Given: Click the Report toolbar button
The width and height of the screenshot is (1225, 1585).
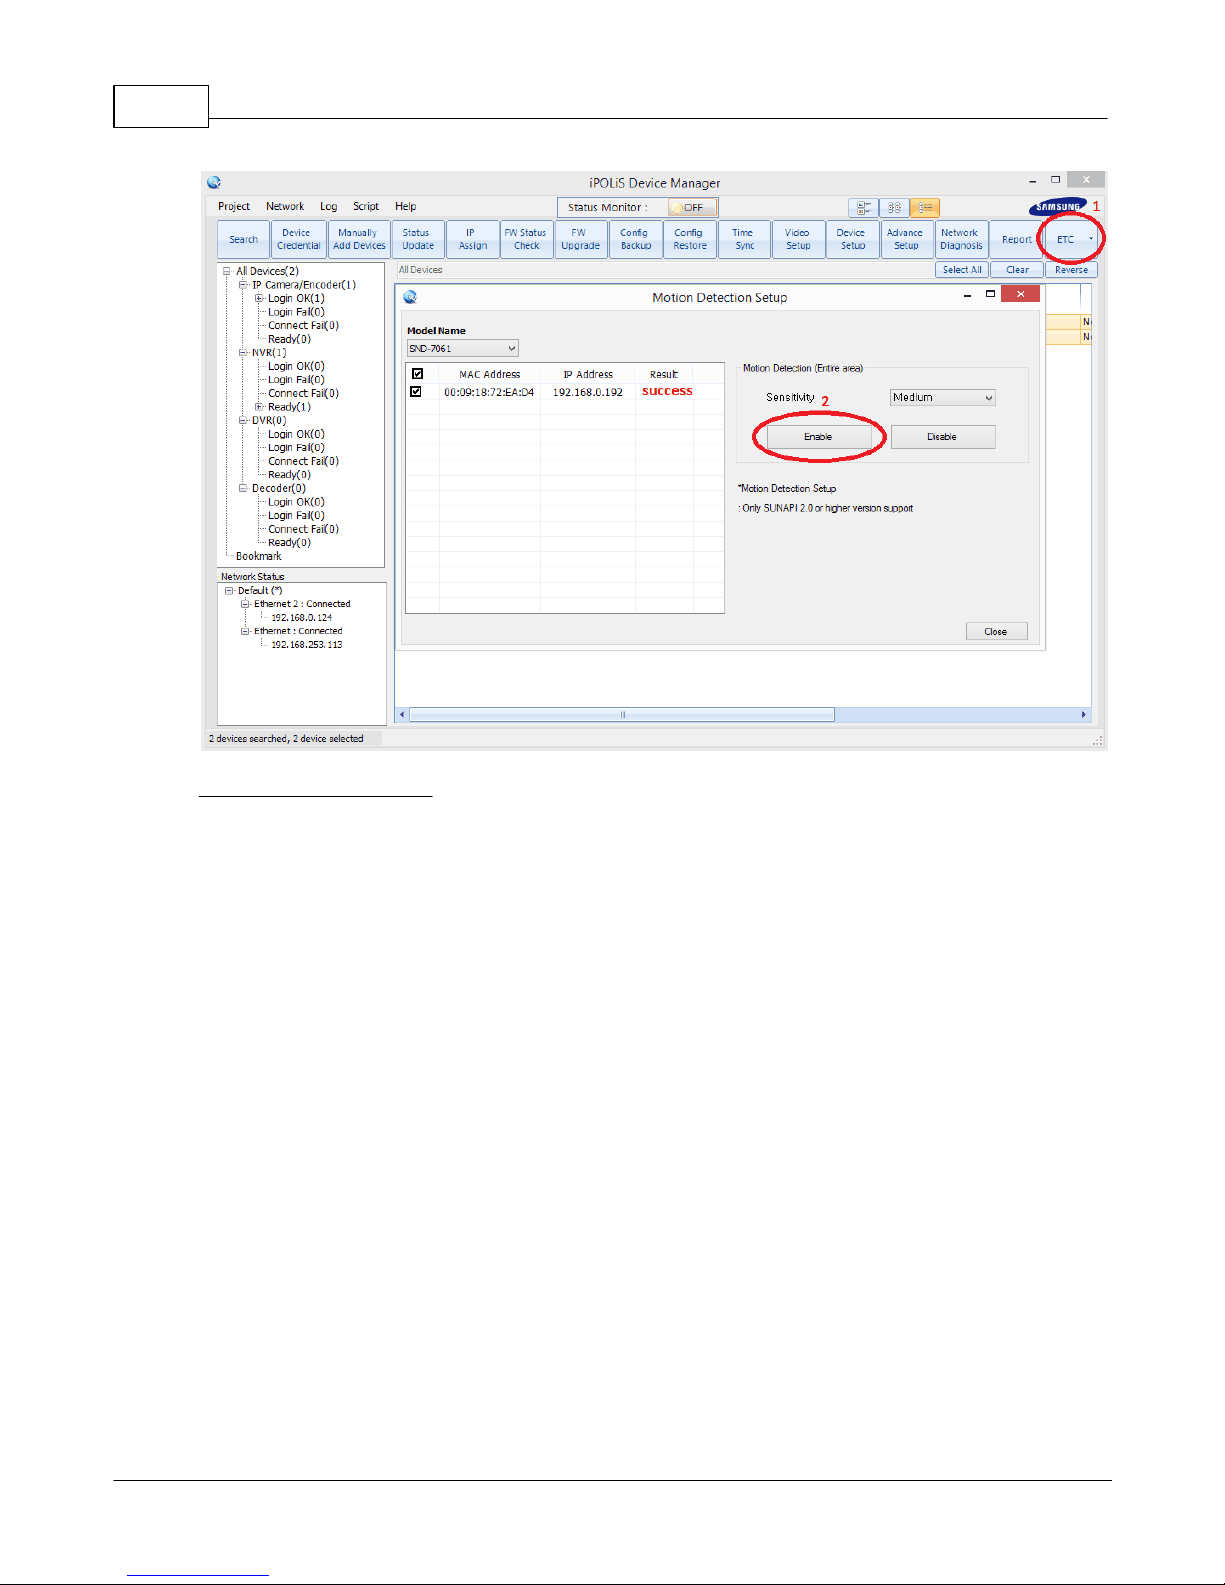Looking at the screenshot, I should (1016, 240).
